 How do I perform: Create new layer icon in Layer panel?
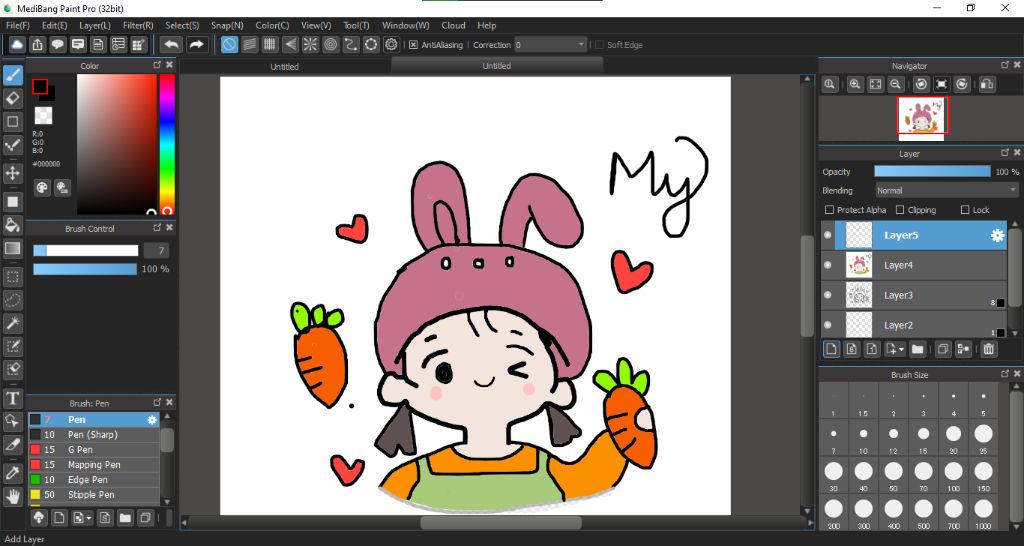(831, 349)
